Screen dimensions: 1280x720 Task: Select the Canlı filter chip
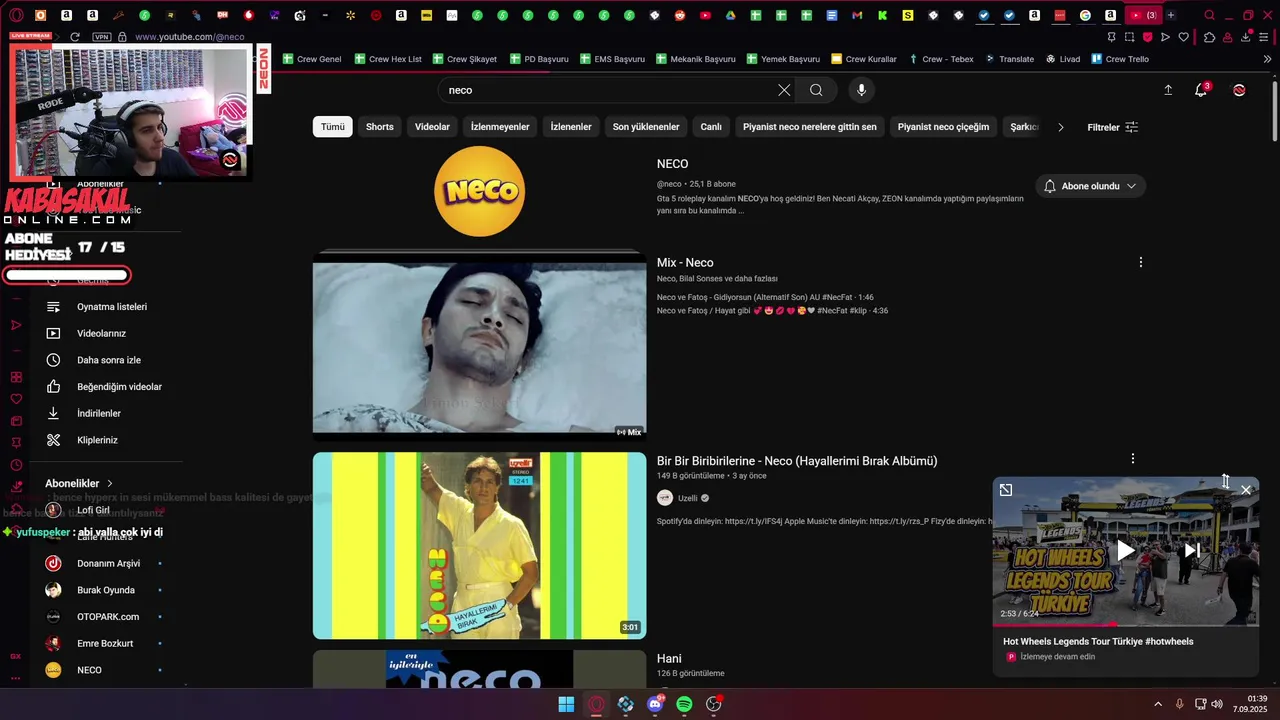711,127
